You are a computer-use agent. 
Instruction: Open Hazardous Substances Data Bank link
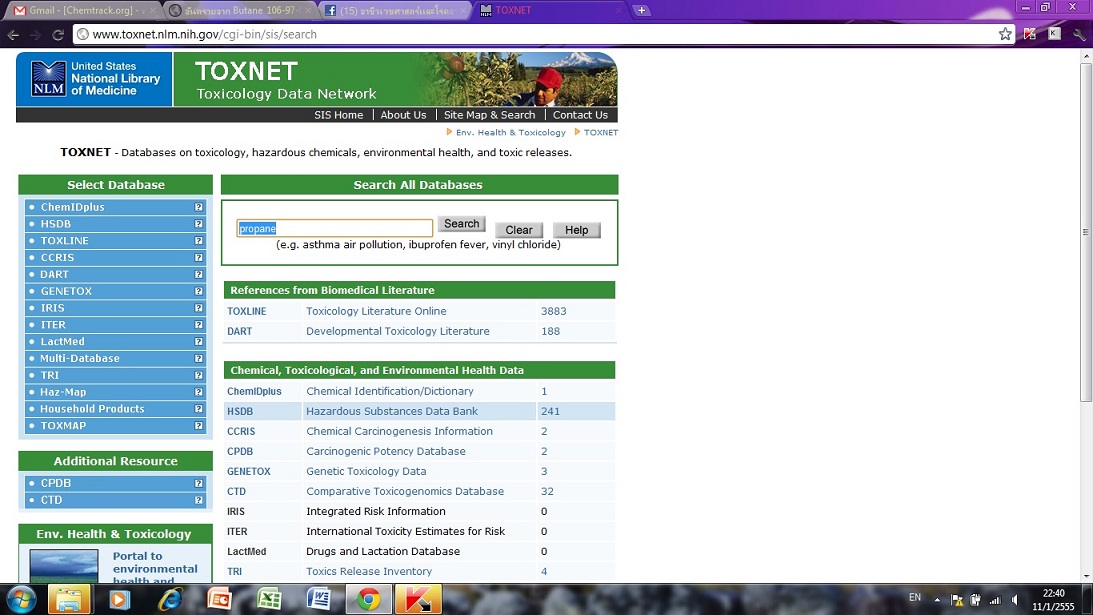[392, 411]
